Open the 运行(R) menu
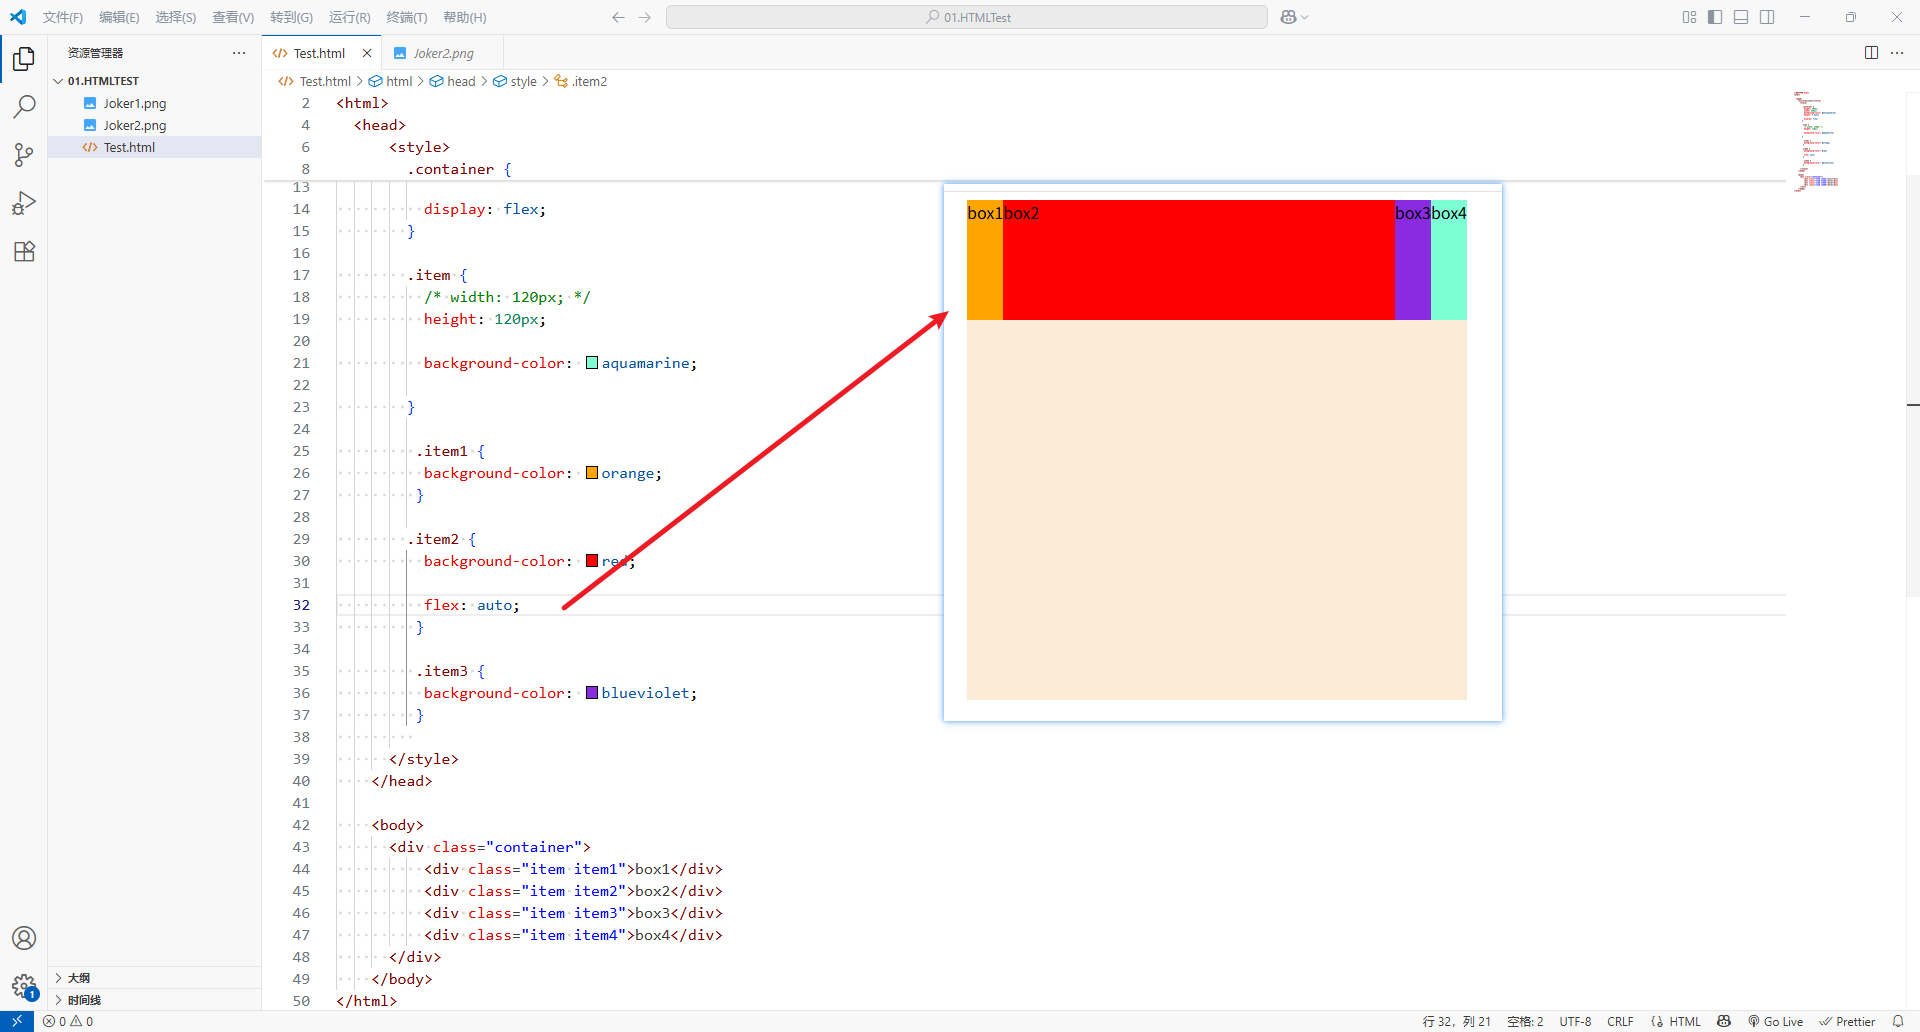The image size is (1920, 1032). (x=349, y=17)
